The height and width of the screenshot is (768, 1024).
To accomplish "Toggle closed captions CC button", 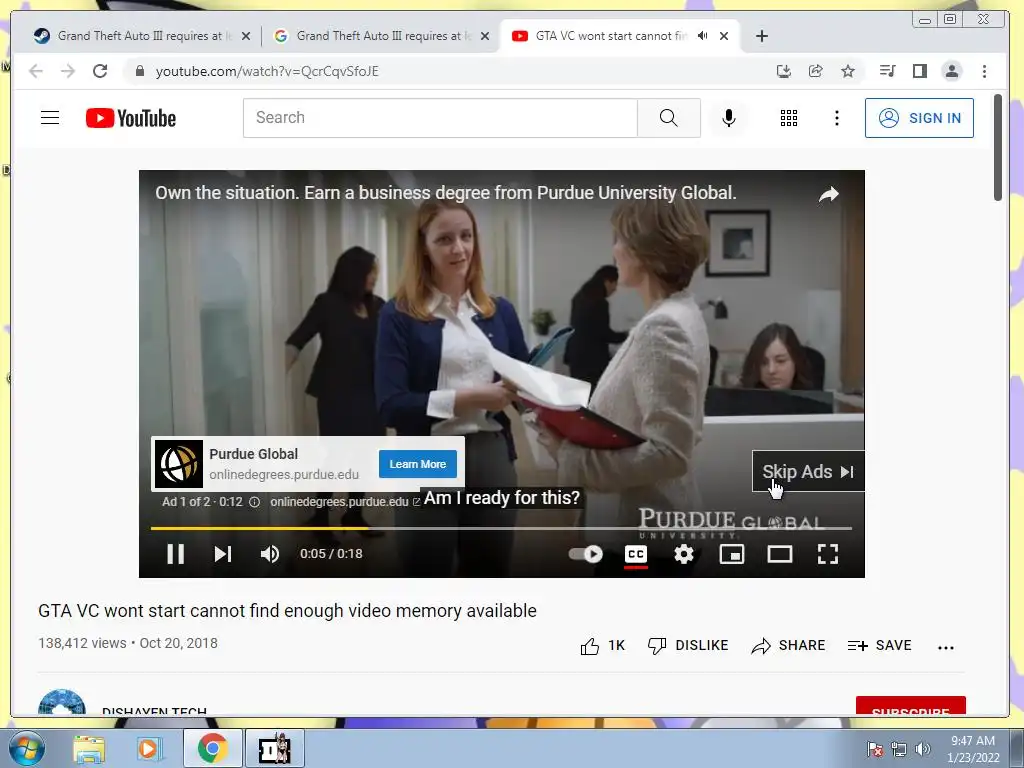I will (636, 554).
